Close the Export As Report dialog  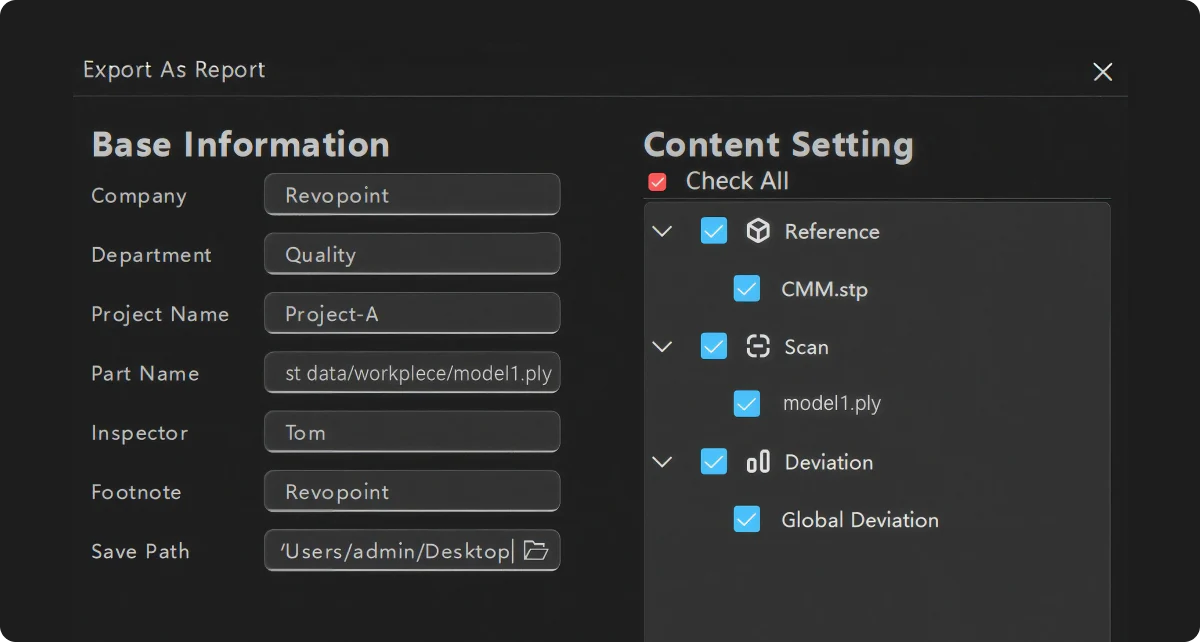[x=1102, y=71]
